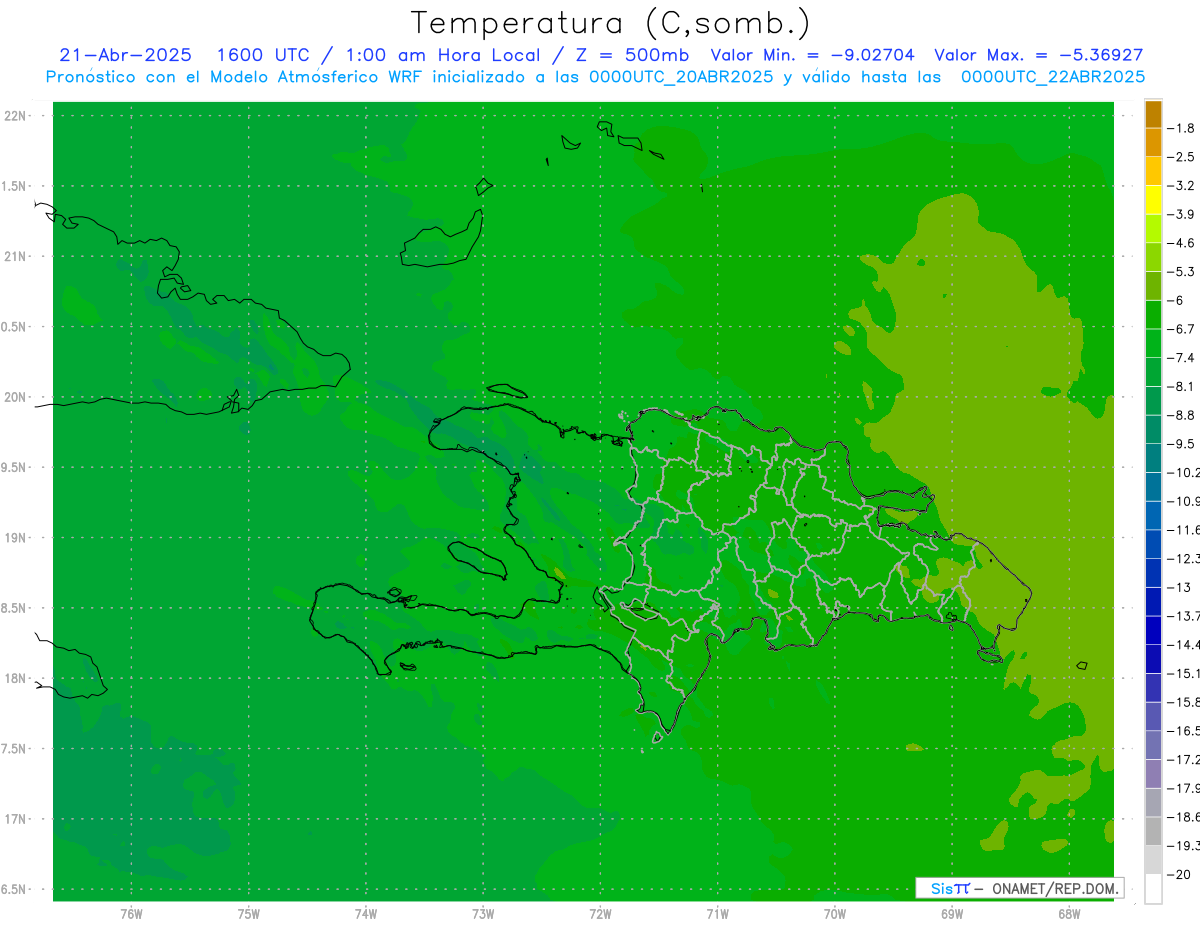Click legend value '-1.8'
This screenshot has width=1200, height=927.
pyautogui.click(x=1182, y=128)
